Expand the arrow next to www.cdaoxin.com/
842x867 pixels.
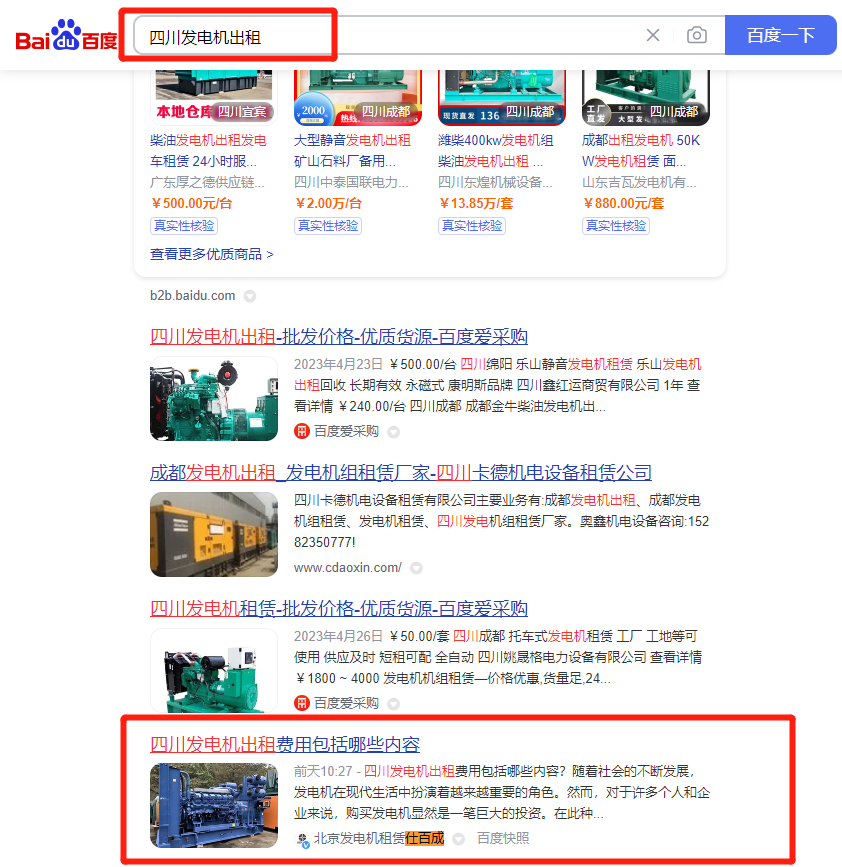click(x=416, y=568)
